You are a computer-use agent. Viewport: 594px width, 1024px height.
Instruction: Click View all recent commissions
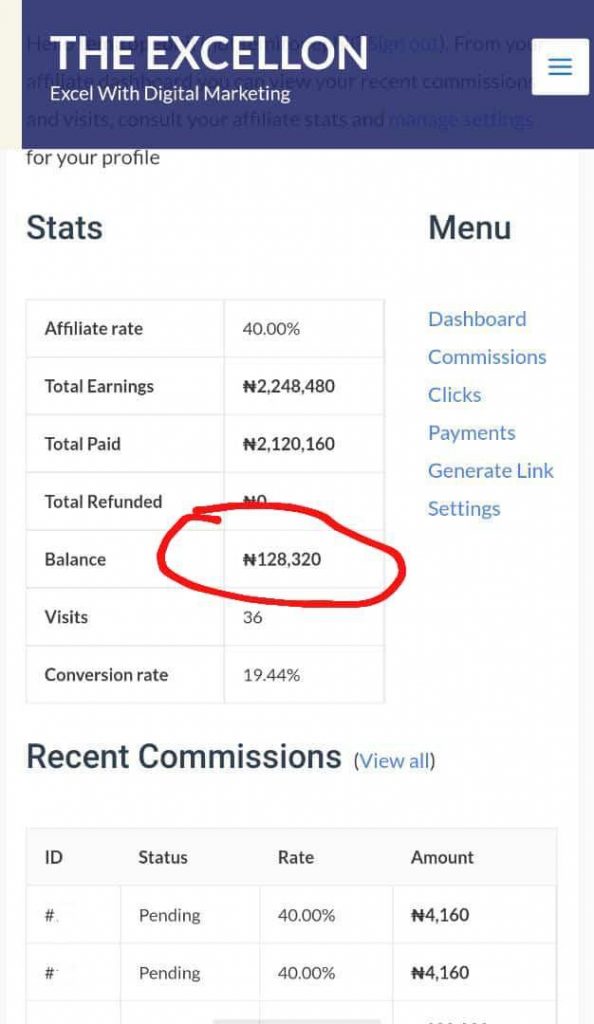[394, 761]
